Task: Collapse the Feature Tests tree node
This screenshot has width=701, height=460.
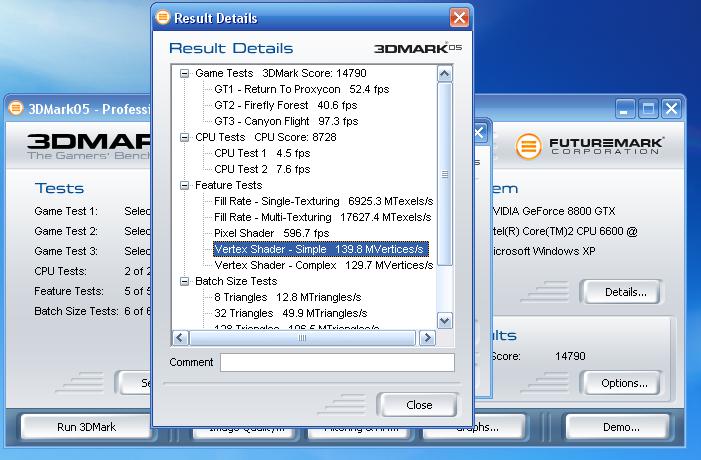Action: click(x=184, y=185)
